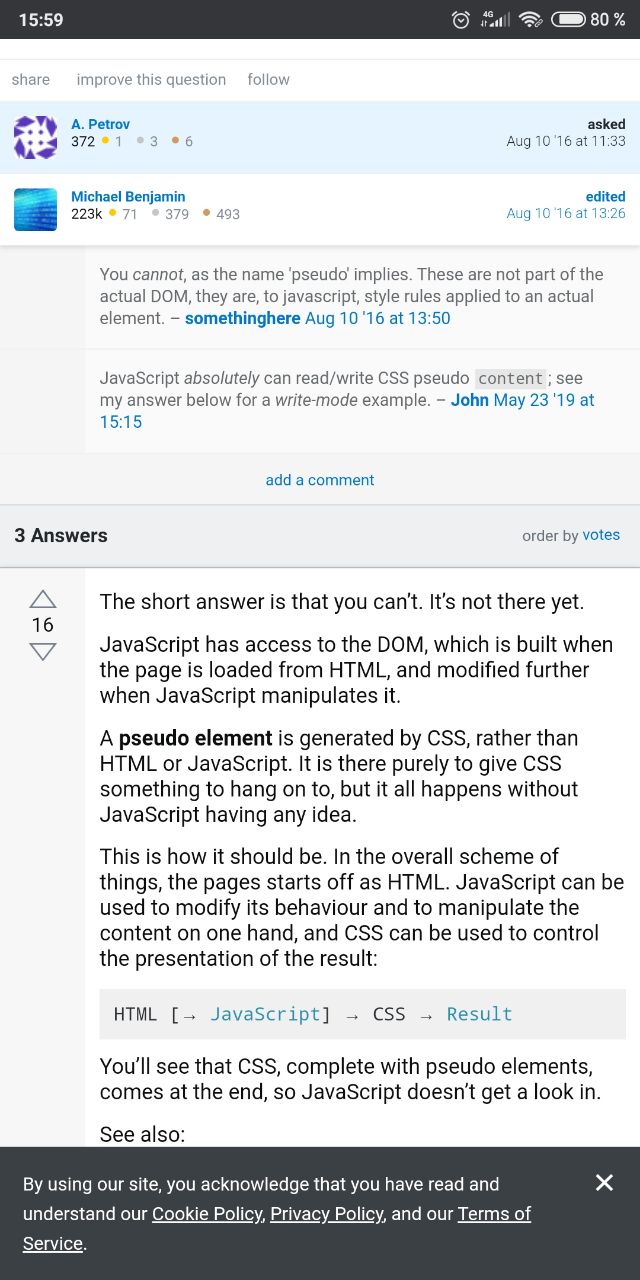Tap the battery indicator icon
Screen dimensions: 640x1280
point(568,19)
